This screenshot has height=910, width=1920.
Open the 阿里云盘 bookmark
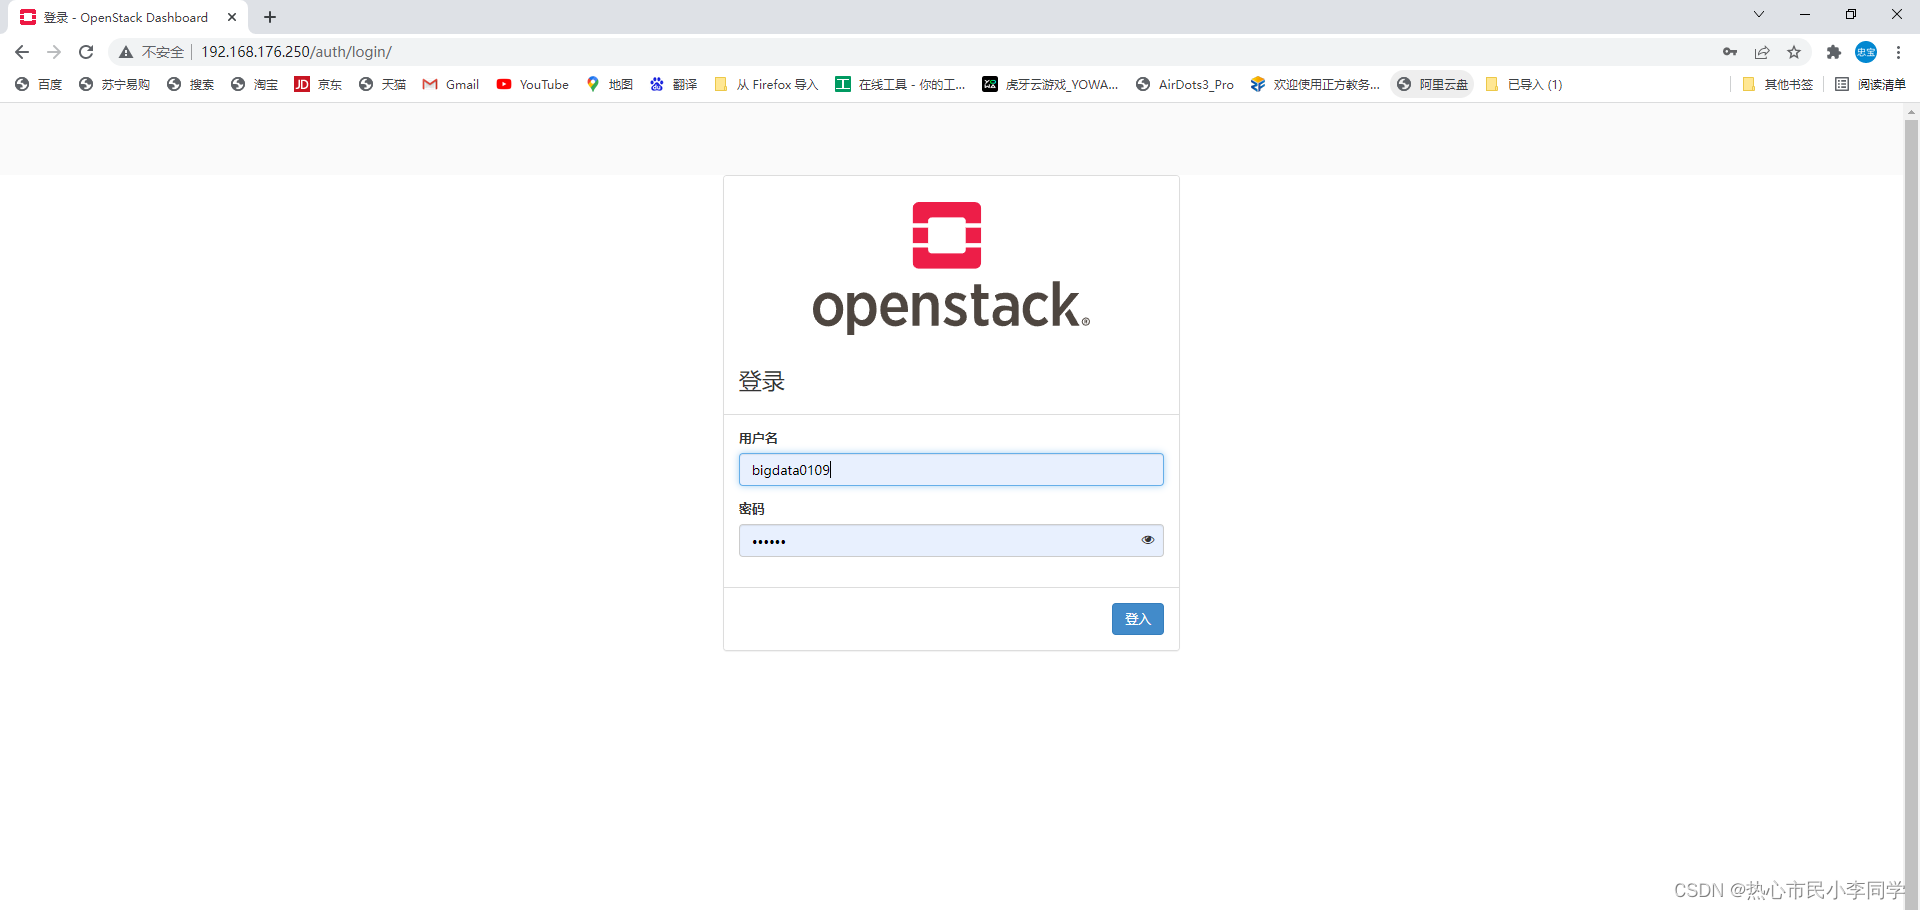tap(1433, 85)
